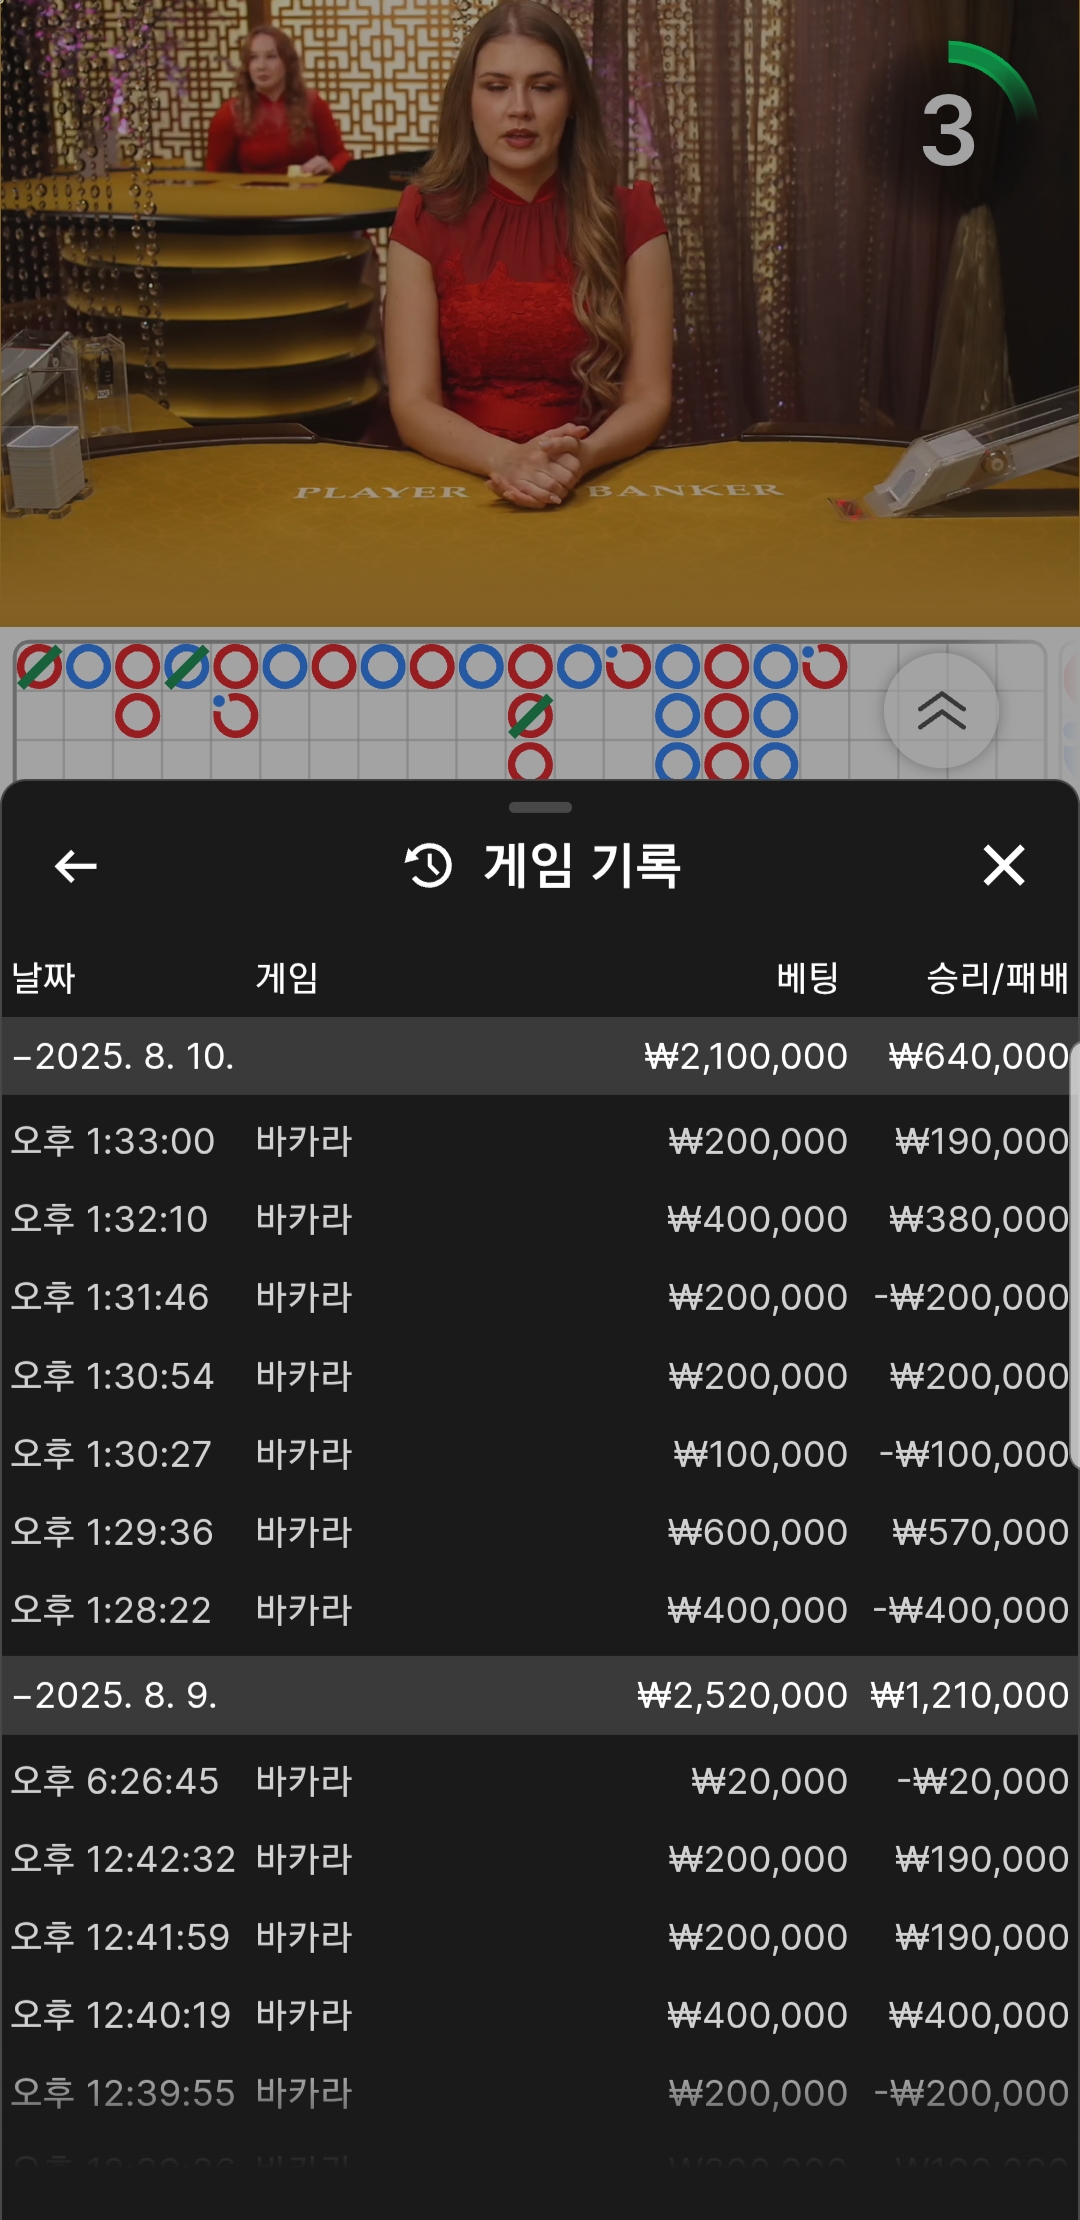Close the game history panel
The image size is (1080, 2220).
tap(1004, 865)
